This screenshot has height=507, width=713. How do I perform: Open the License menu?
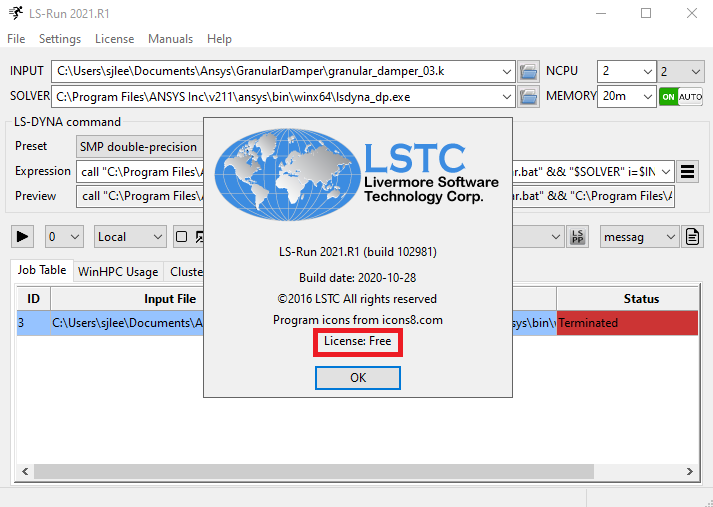pyautogui.click(x=114, y=39)
